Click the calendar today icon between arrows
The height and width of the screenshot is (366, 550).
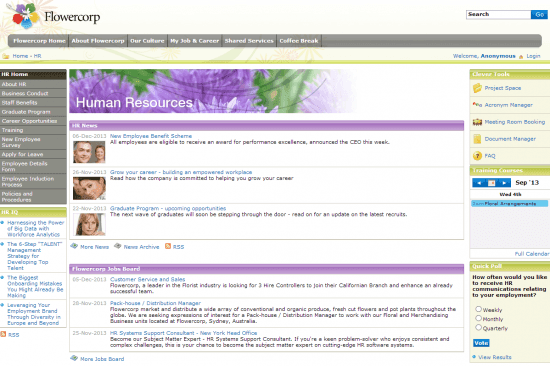491,183
